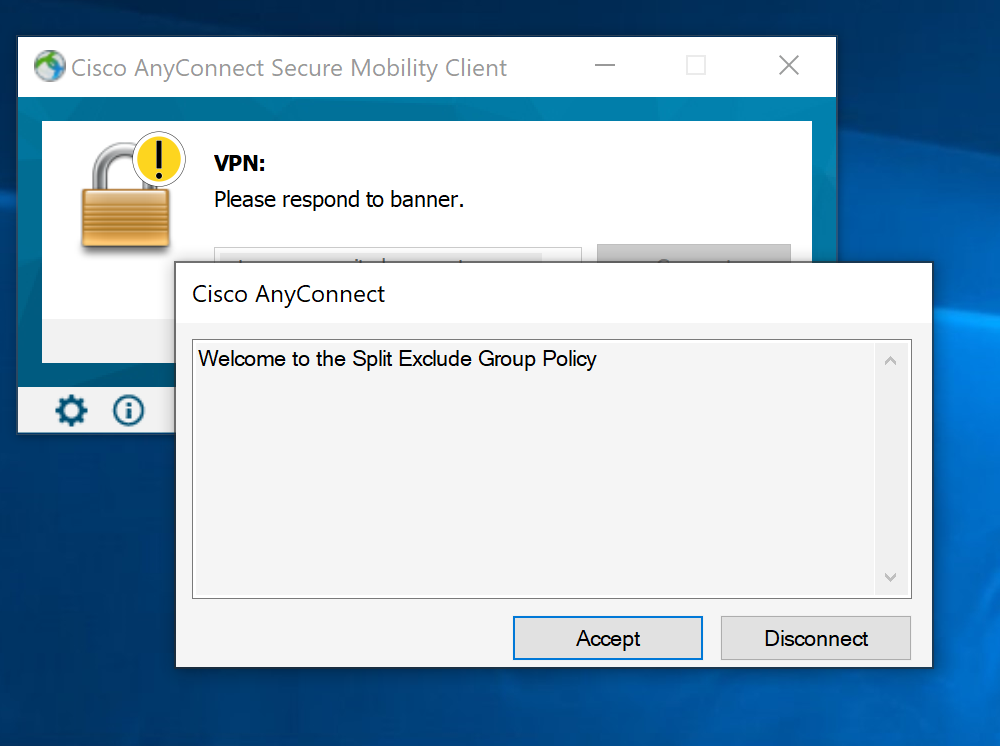Click the warning exclamation badge on the lock
Viewport: 1000px width, 746px height.
click(158, 158)
